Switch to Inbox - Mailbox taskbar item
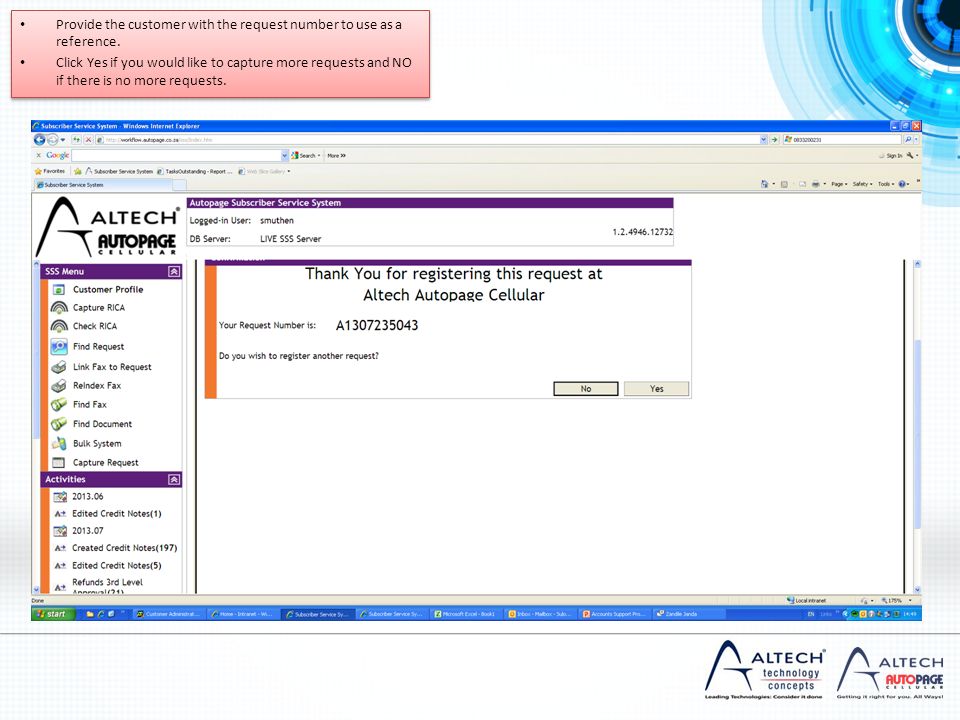This screenshot has width=960, height=720. (541, 613)
